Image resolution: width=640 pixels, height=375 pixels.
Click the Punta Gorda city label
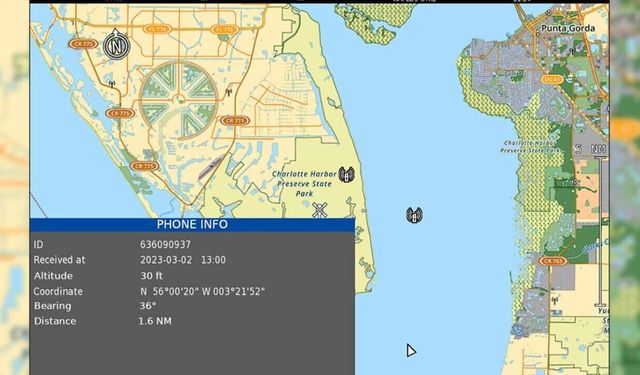coord(568,28)
